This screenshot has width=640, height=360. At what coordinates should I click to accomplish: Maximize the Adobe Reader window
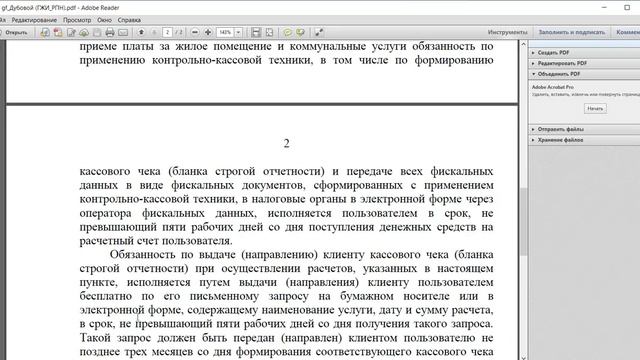tap(627, 7)
